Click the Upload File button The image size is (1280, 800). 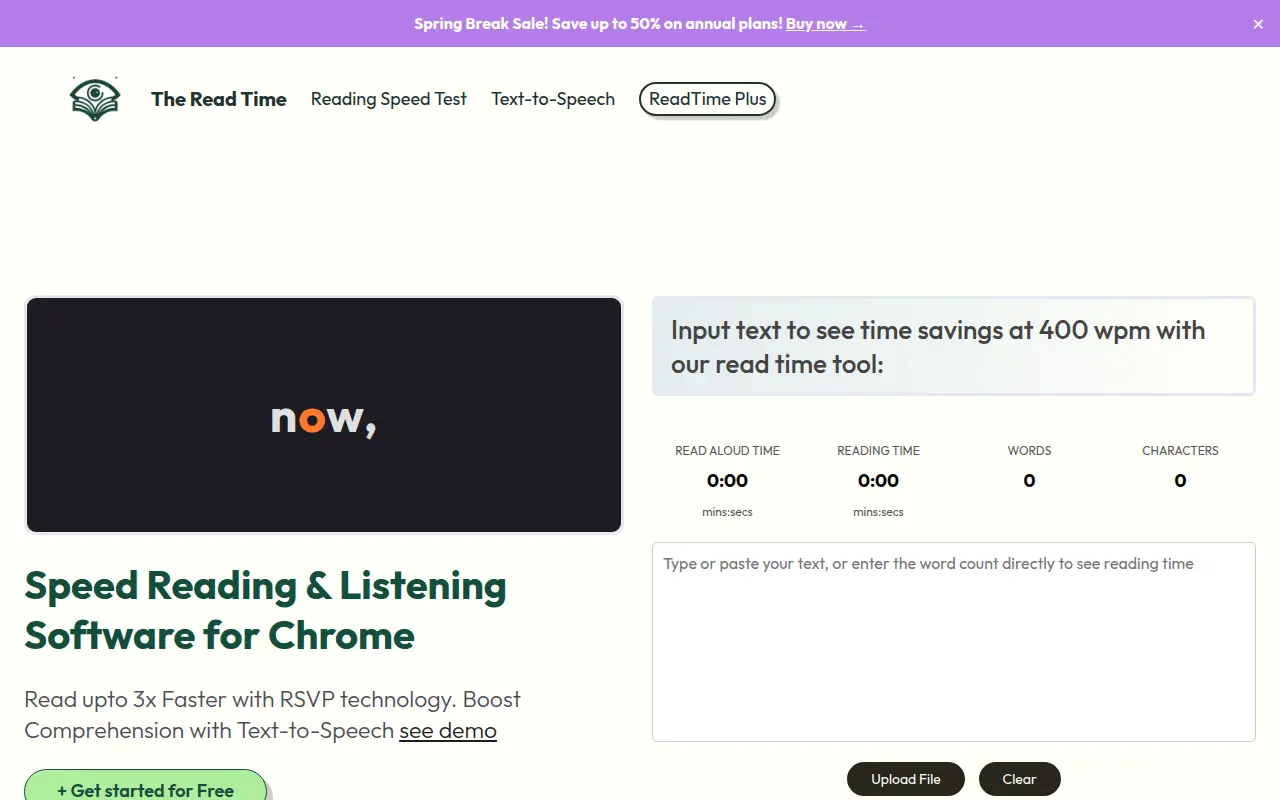[x=906, y=779]
